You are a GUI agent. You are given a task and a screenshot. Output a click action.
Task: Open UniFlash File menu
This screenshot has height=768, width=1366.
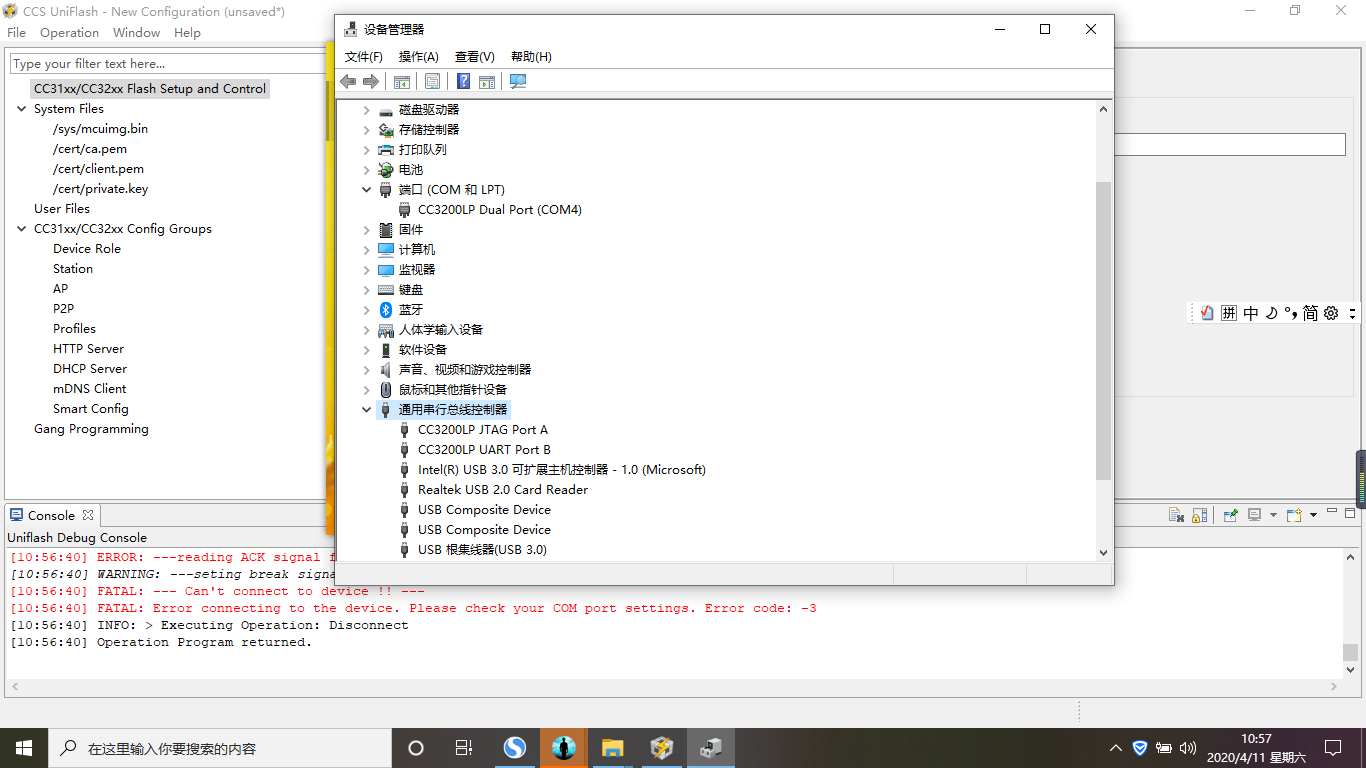coord(16,33)
